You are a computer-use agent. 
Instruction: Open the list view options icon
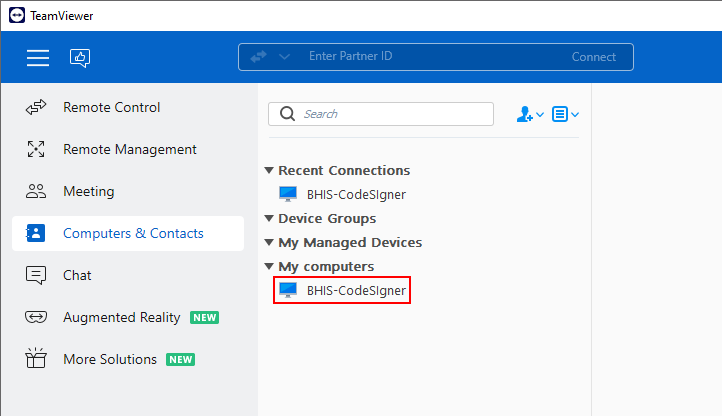(565, 114)
